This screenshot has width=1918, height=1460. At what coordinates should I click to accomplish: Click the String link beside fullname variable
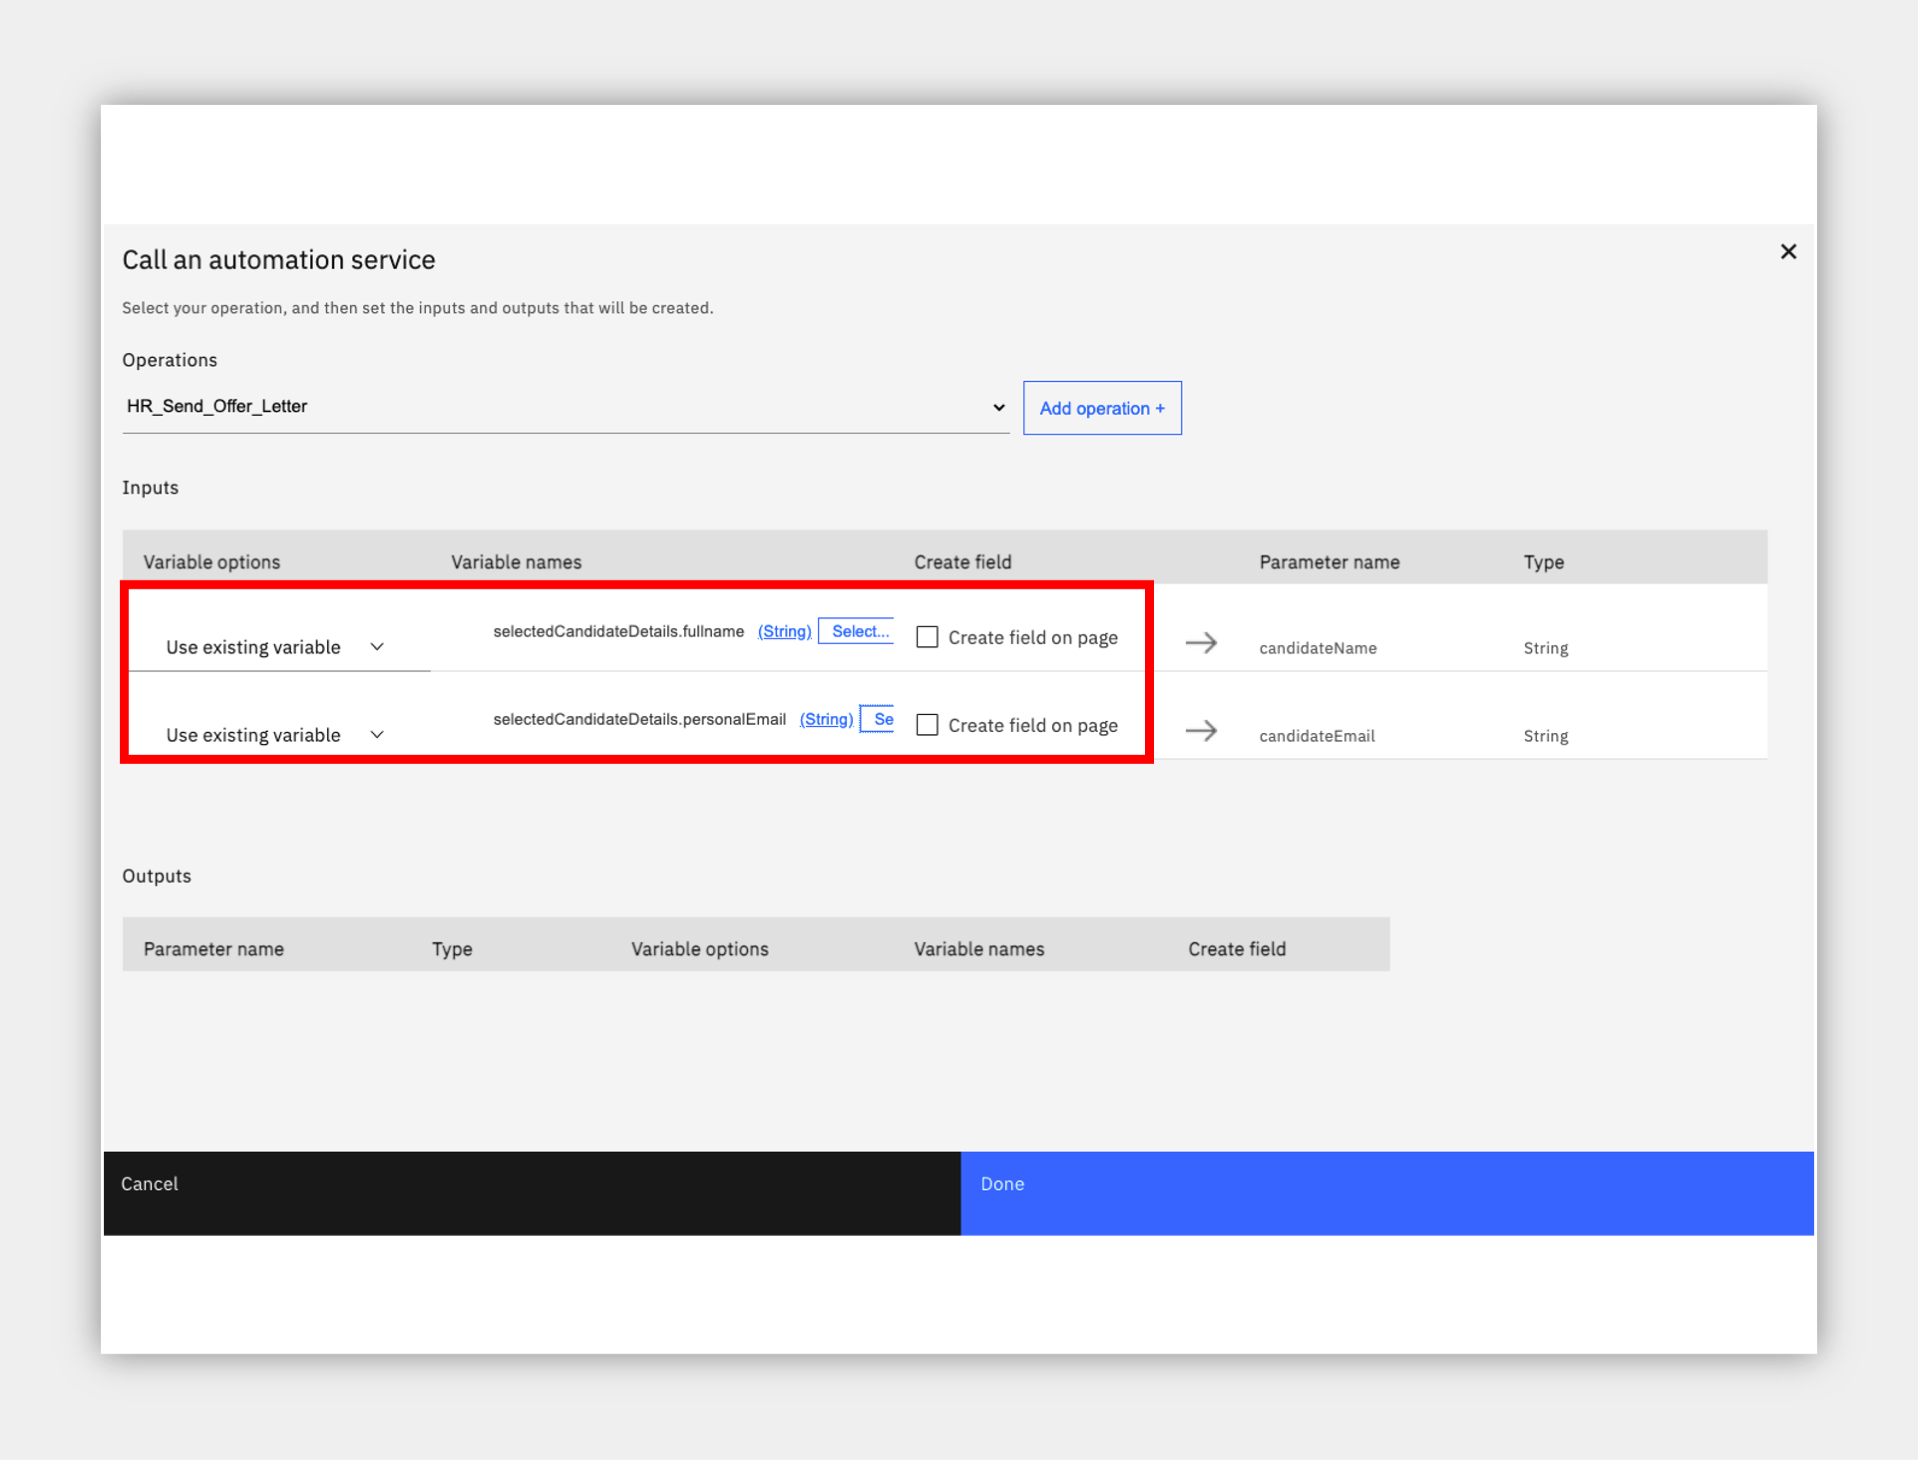click(x=784, y=631)
